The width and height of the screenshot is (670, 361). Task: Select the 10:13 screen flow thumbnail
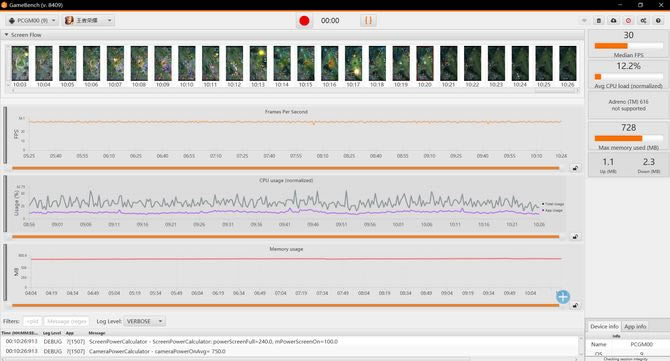pyautogui.click(x=258, y=64)
